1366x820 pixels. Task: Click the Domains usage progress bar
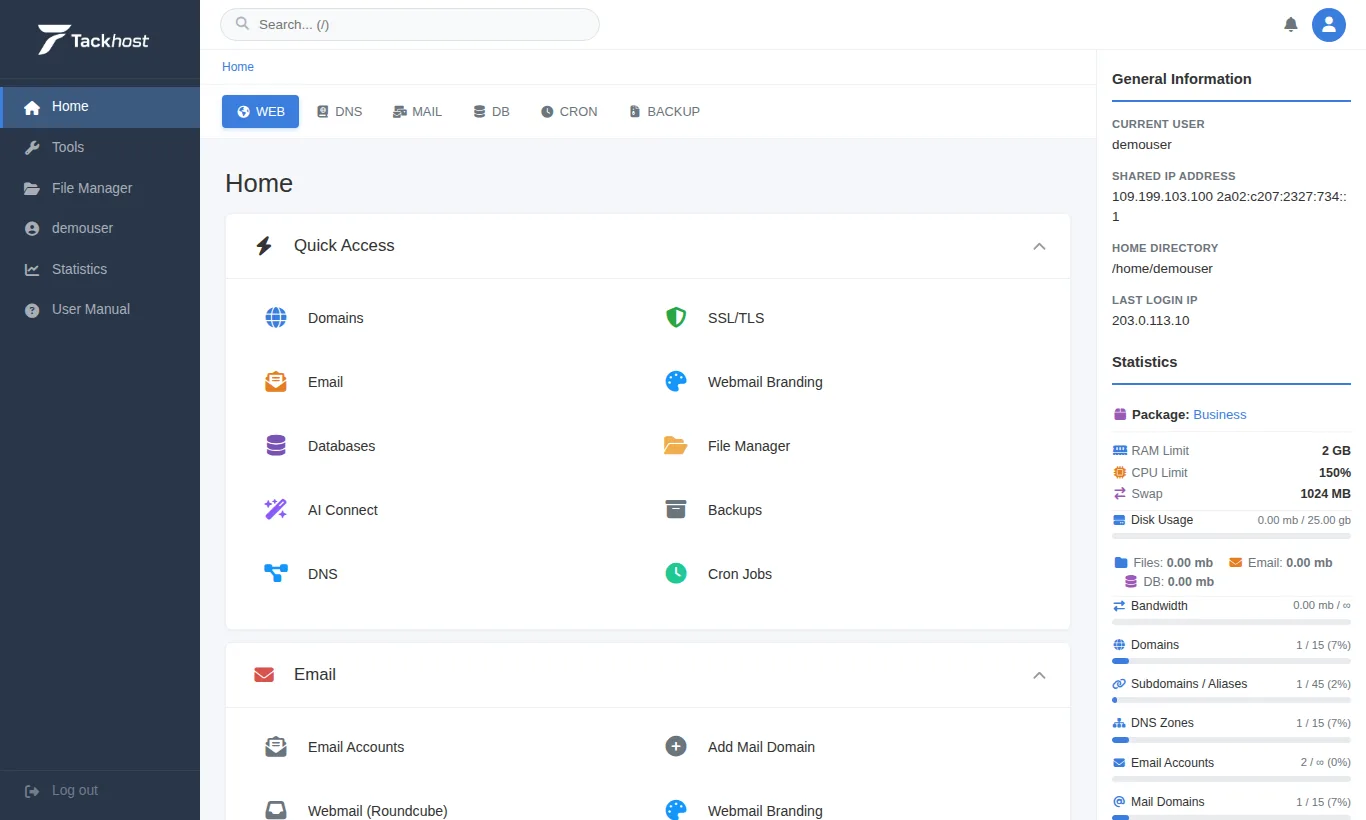click(1231, 661)
